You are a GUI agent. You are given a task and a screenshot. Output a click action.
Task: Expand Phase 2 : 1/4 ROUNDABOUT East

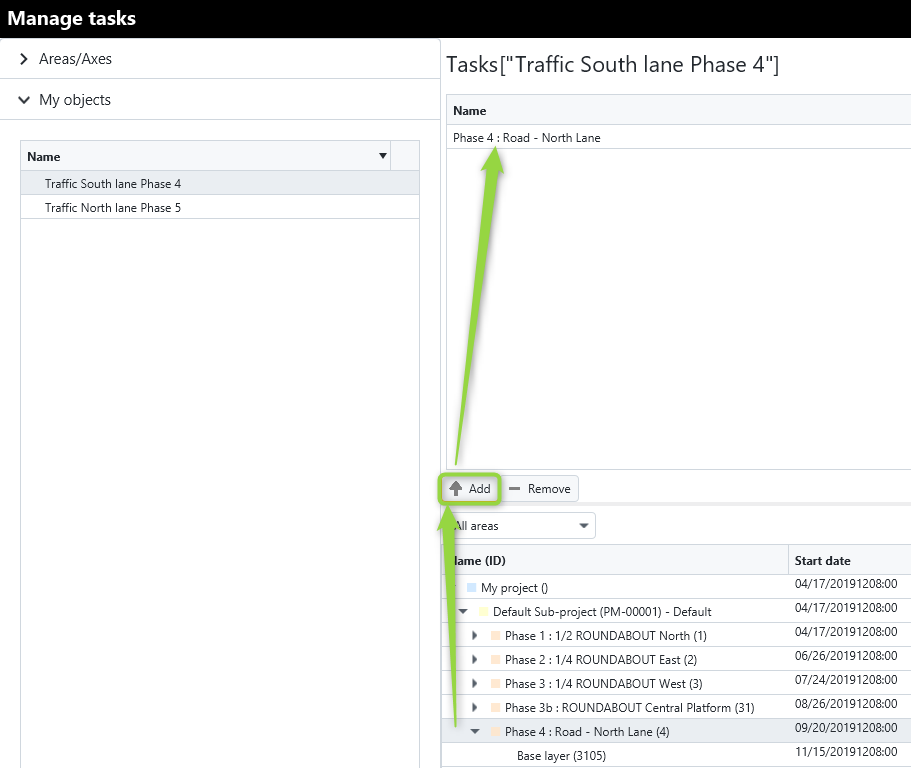click(475, 659)
